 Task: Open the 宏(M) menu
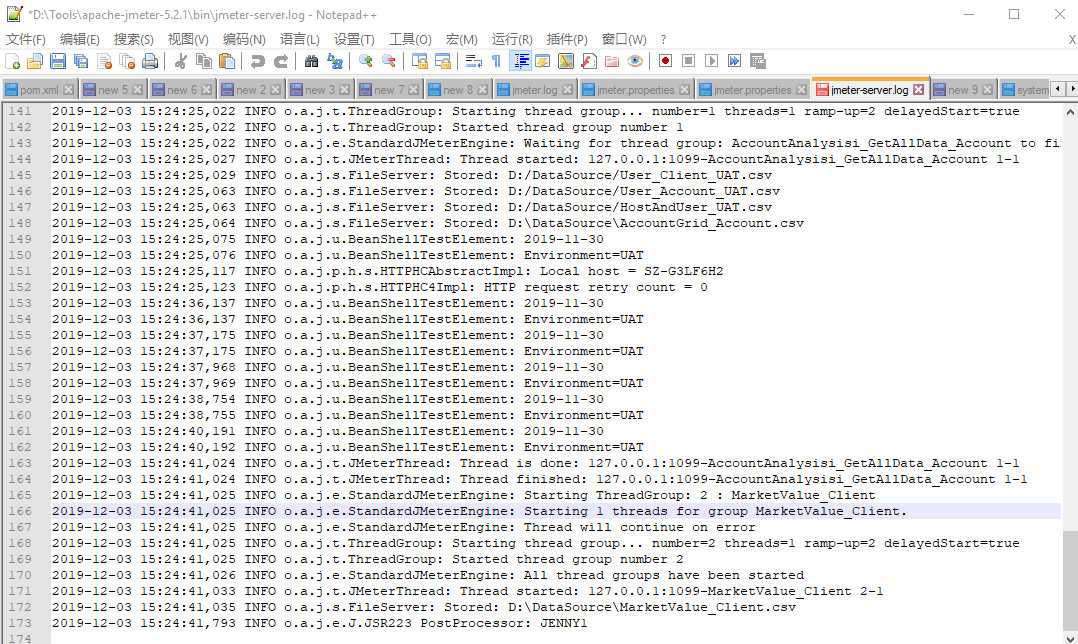pyautogui.click(x=461, y=39)
